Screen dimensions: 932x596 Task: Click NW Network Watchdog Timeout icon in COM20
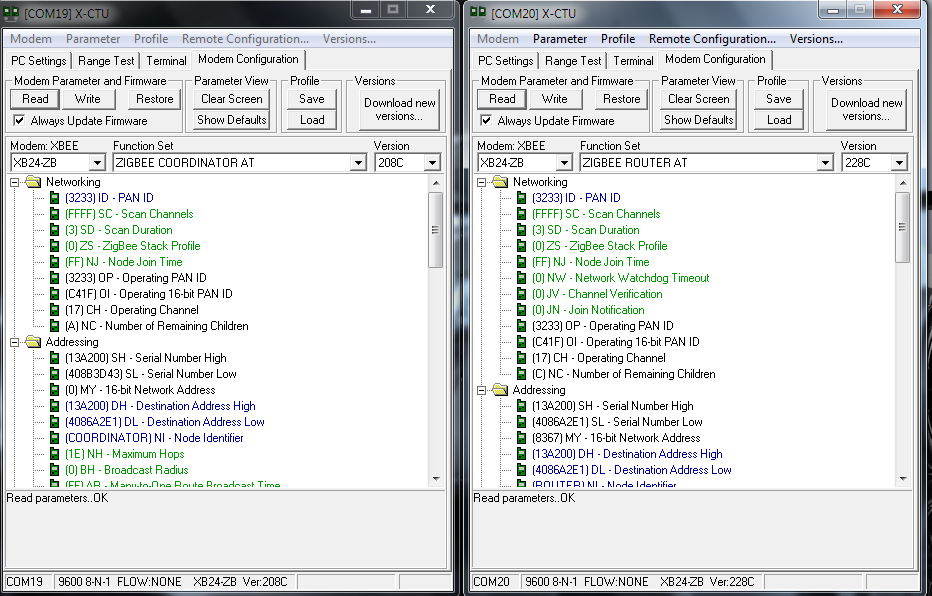tap(521, 278)
